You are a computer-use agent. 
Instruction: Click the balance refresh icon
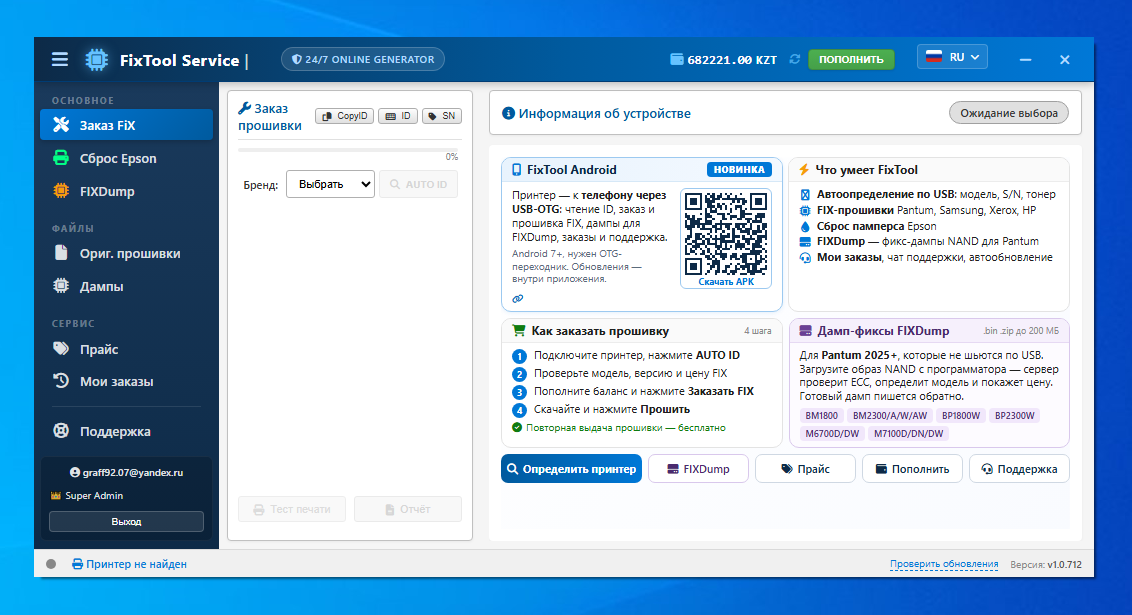point(795,59)
